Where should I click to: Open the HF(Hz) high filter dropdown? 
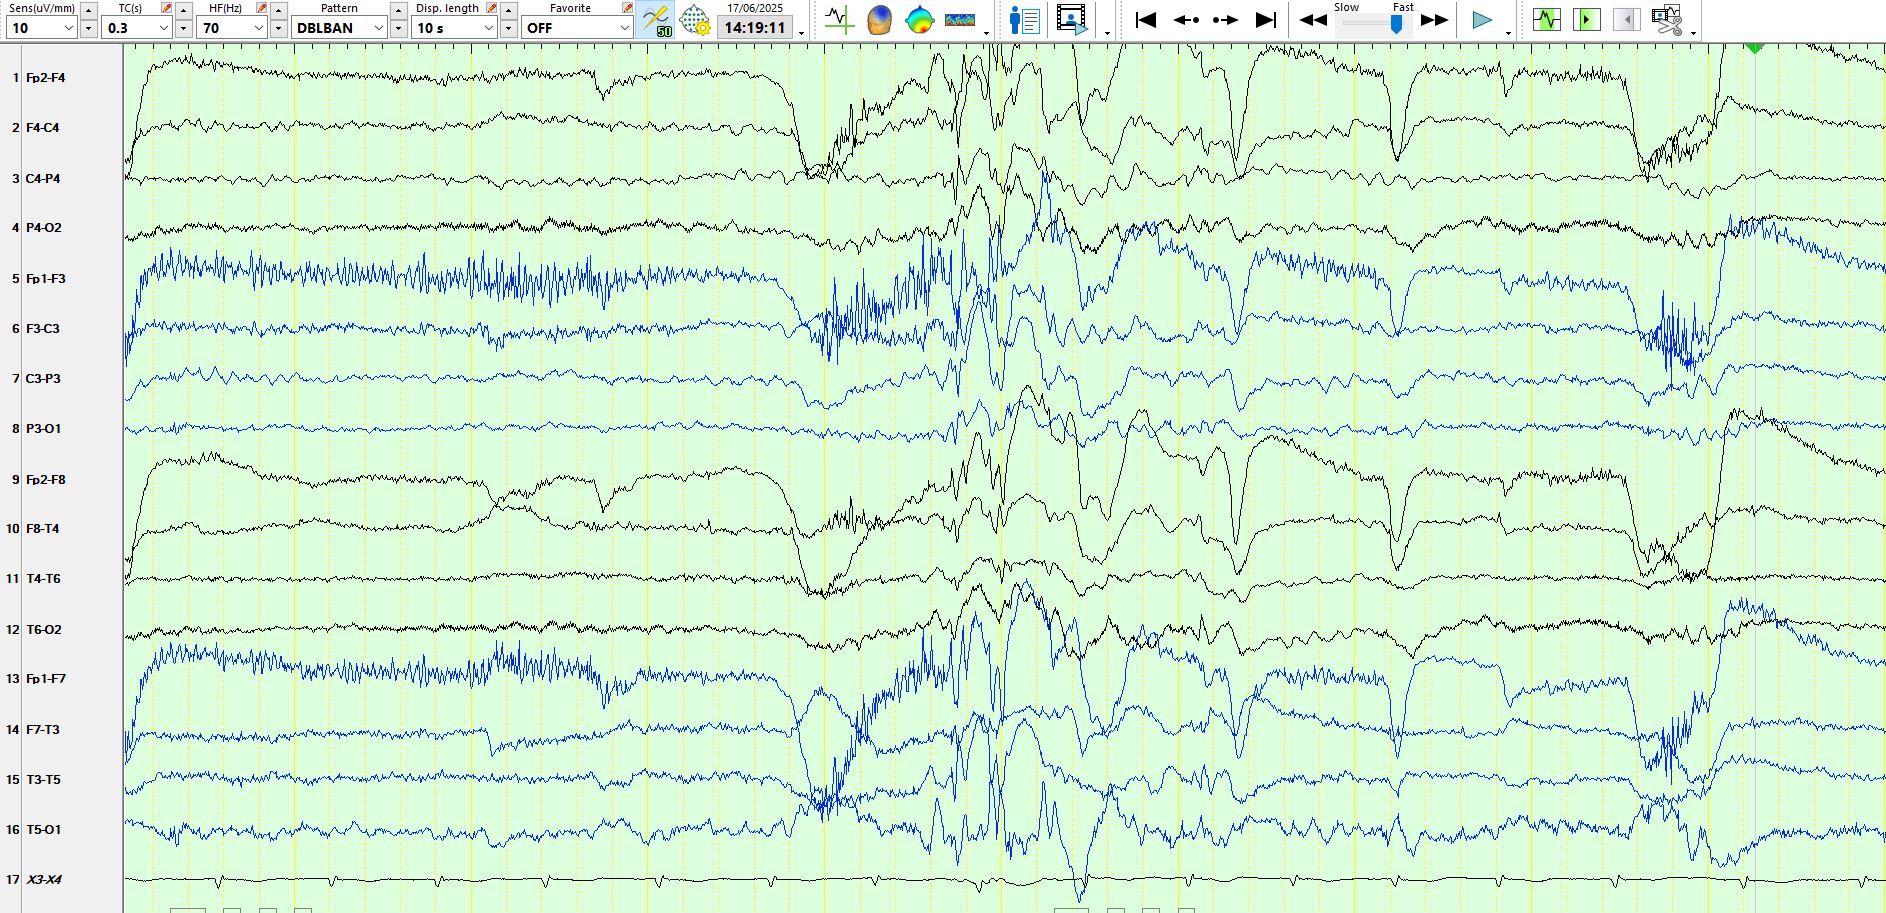click(x=231, y=28)
